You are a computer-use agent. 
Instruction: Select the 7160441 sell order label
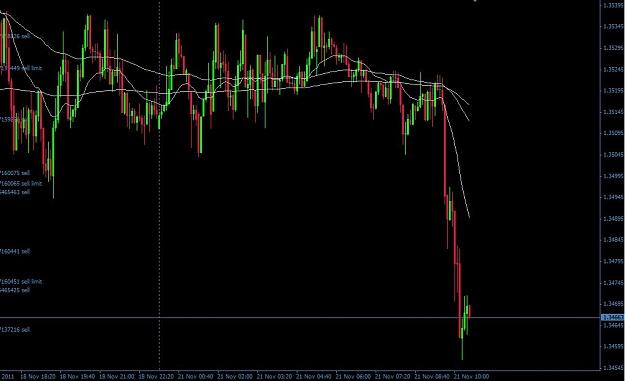[15, 251]
